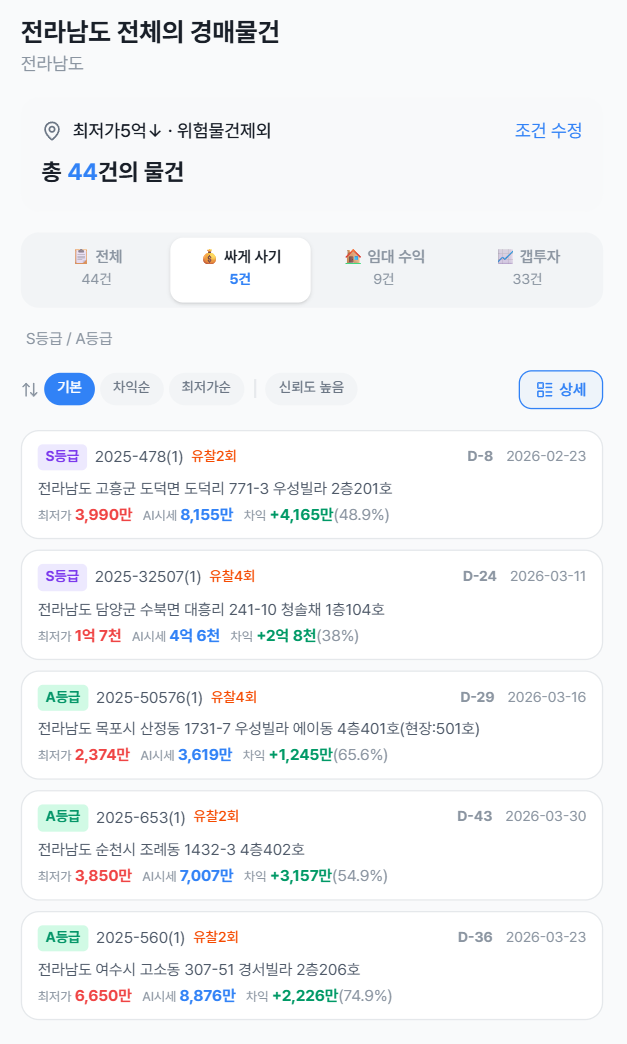Open the 고흥군 우성빌라 2층201호 listing
This screenshot has height=1044, width=627.
click(311, 486)
